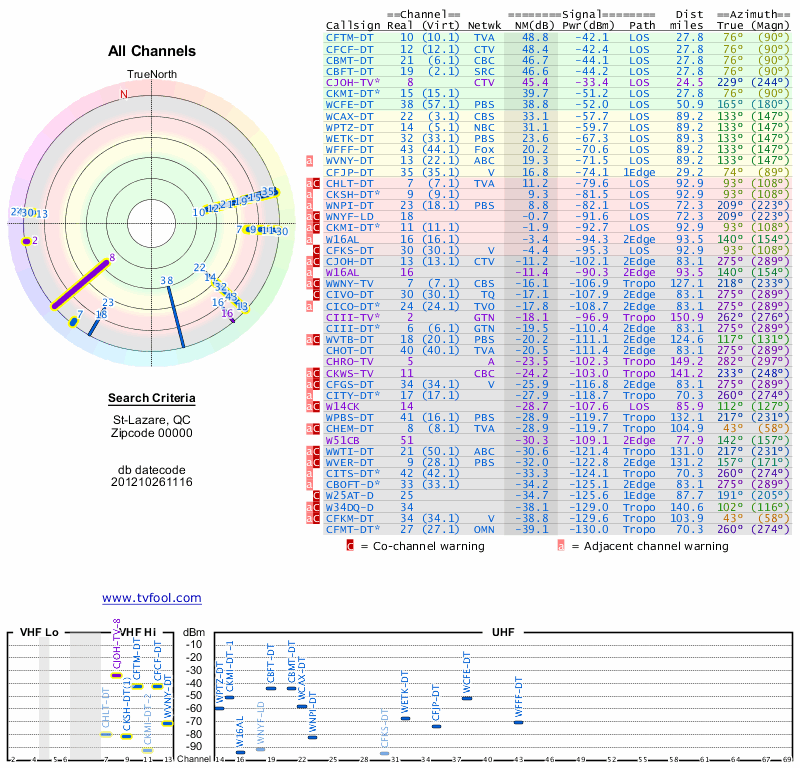Click the red N north marker on radar
800x768 pixels.
(x=124, y=95)
